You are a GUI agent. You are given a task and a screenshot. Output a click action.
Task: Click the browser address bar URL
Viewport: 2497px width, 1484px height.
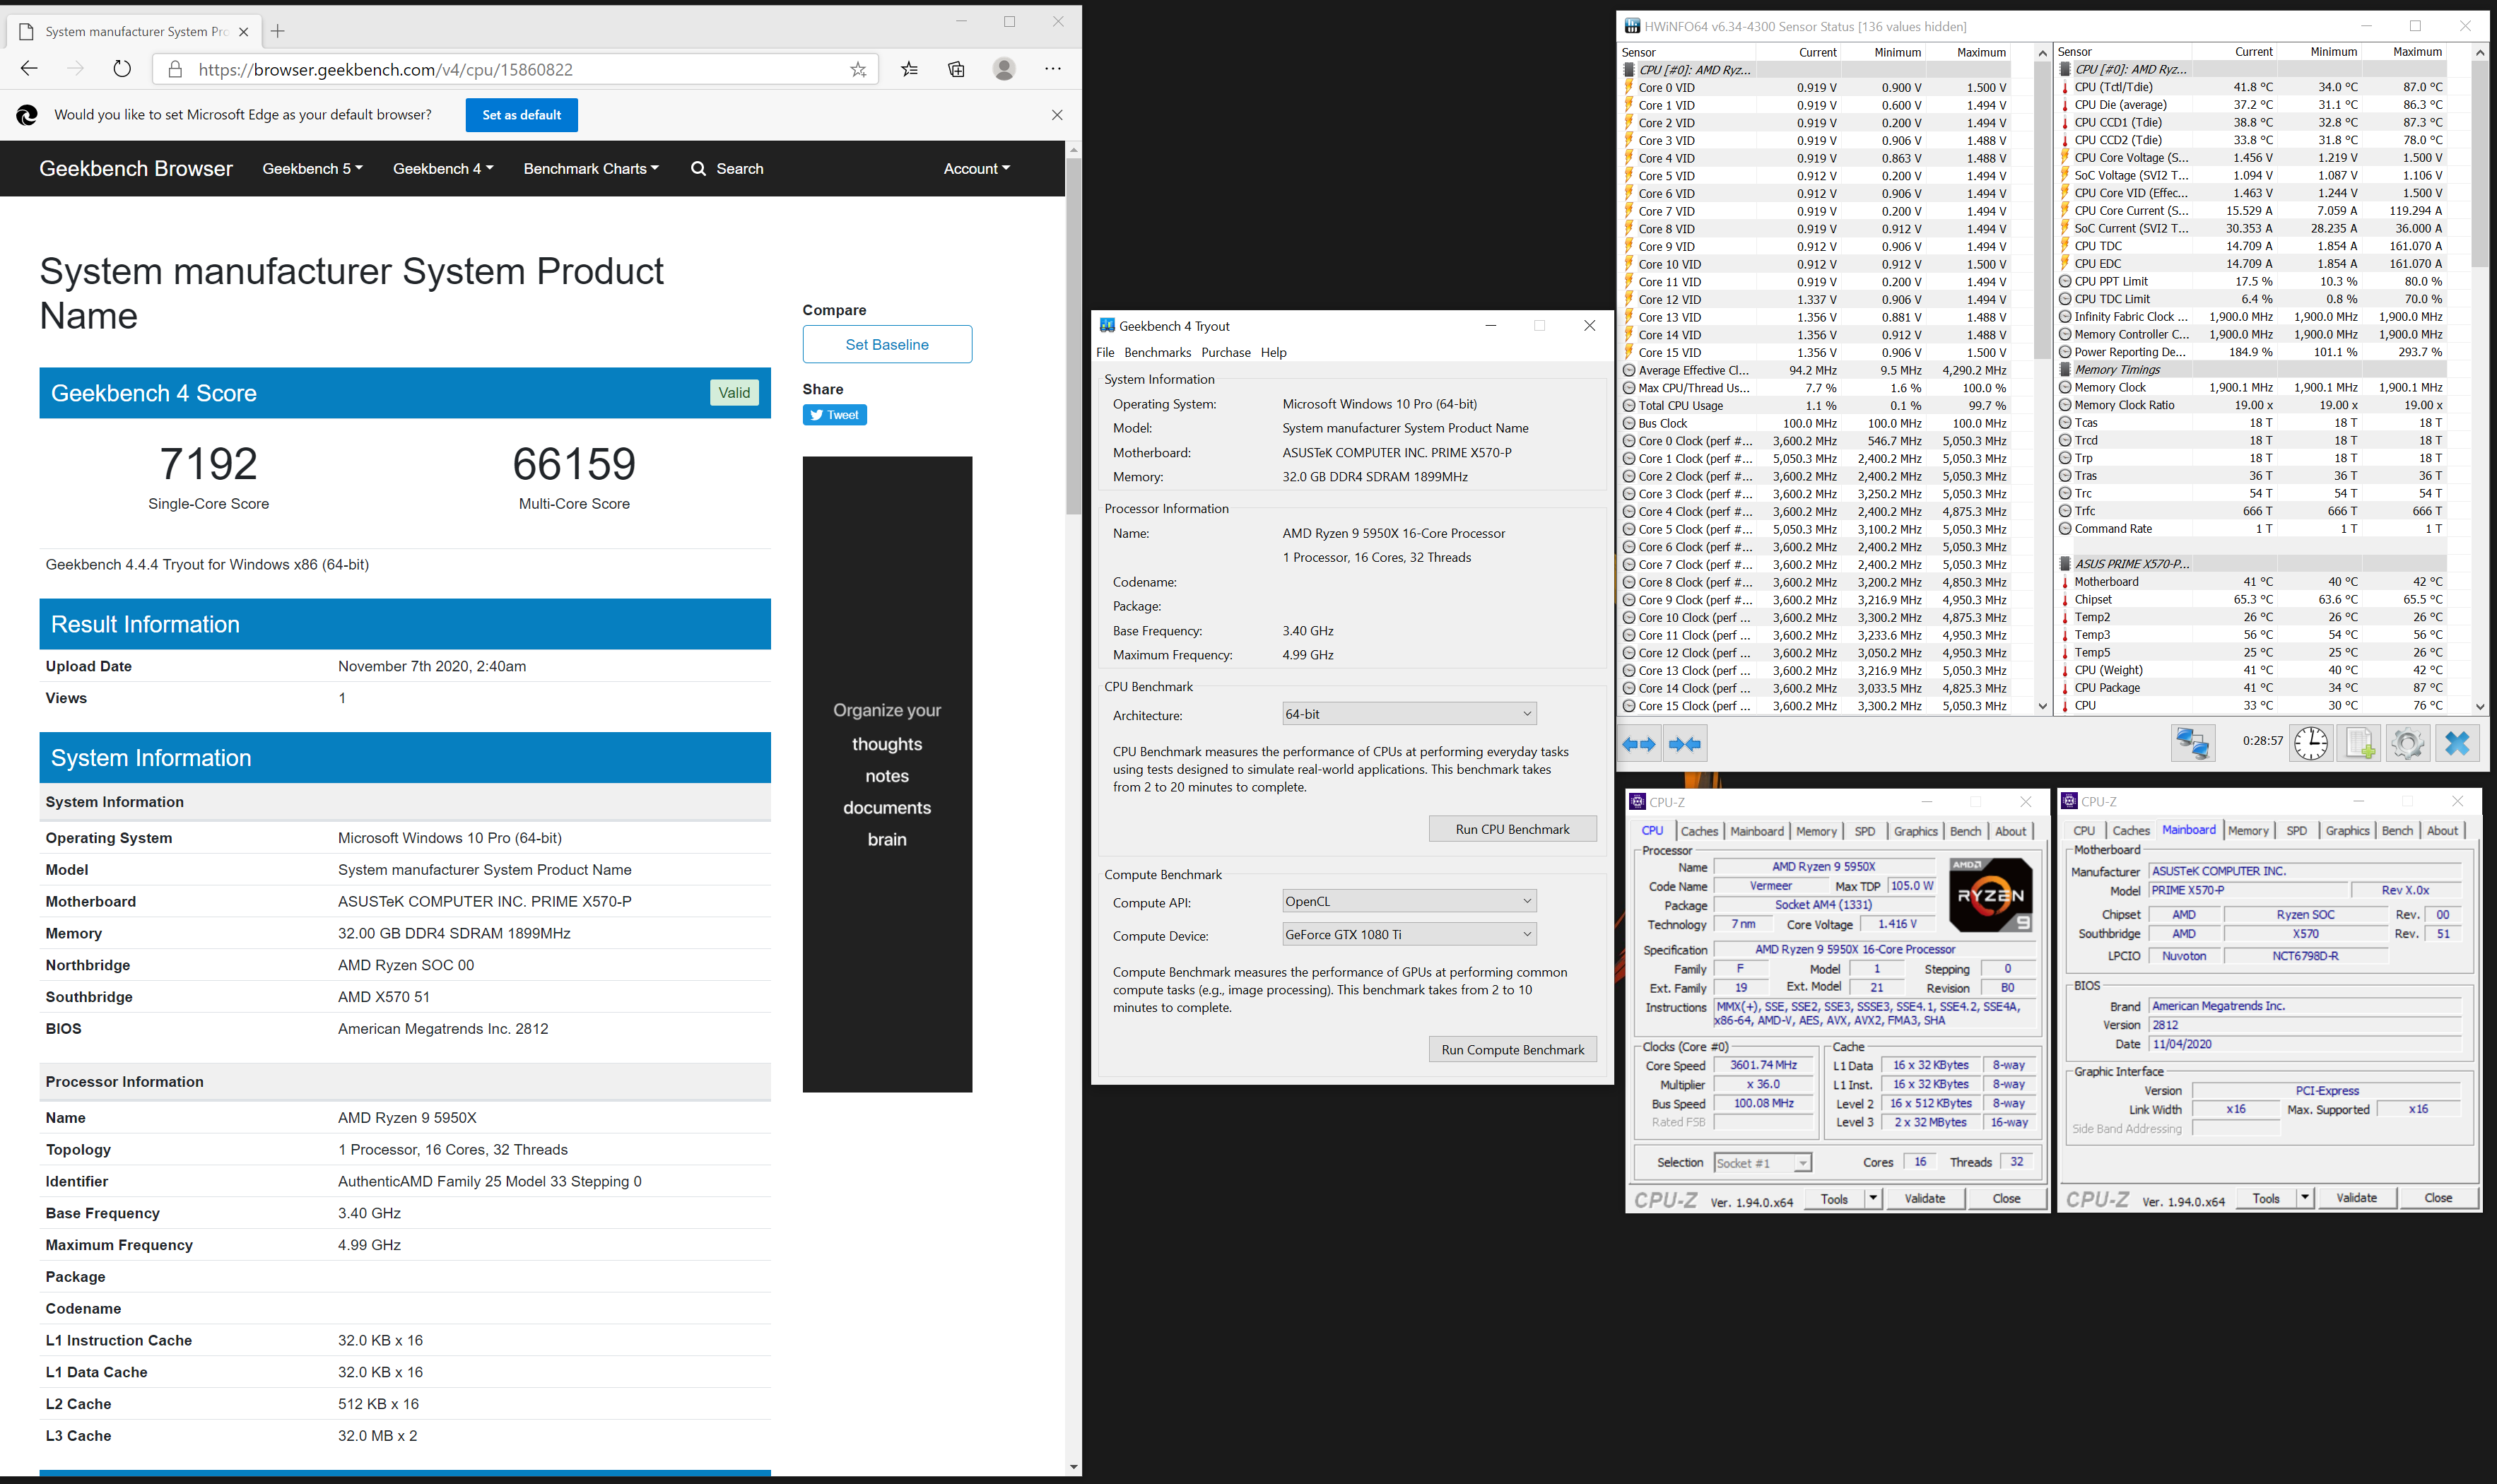tap(385, 69)
